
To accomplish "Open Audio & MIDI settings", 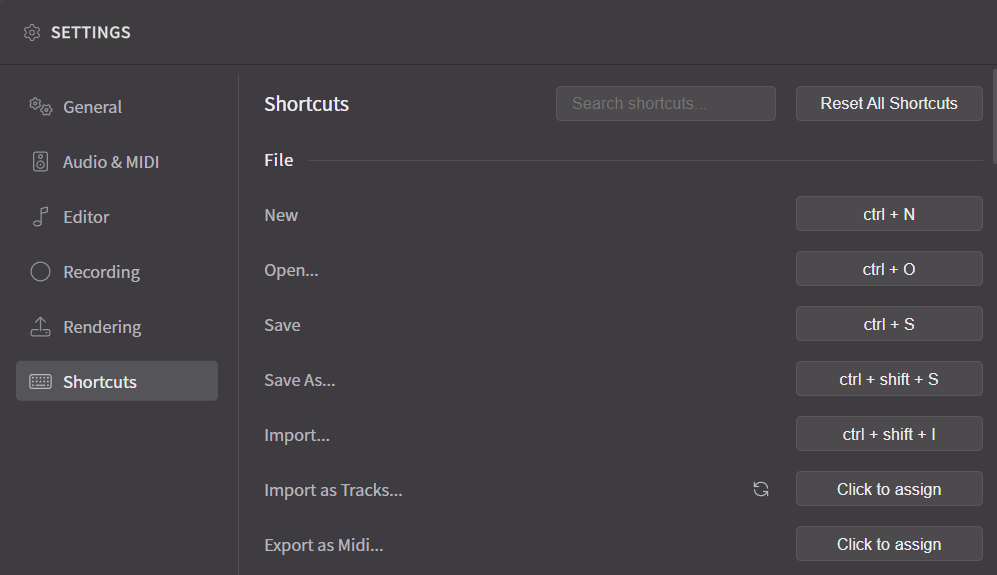I will point(117,162).
